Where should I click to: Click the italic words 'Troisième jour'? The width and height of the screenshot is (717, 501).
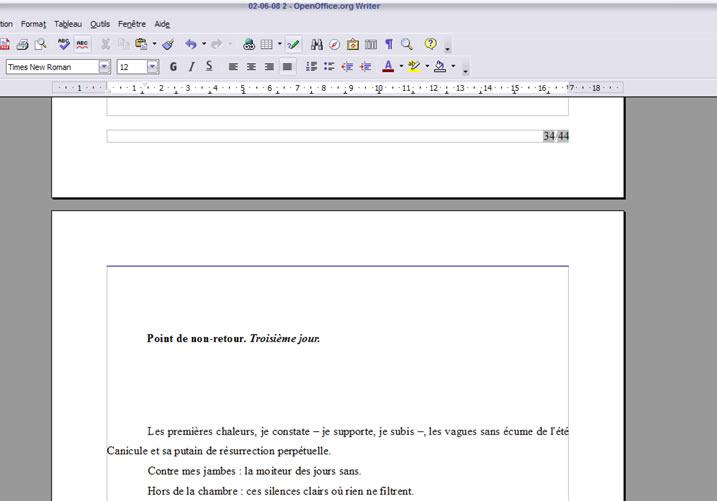coord(284,339)
